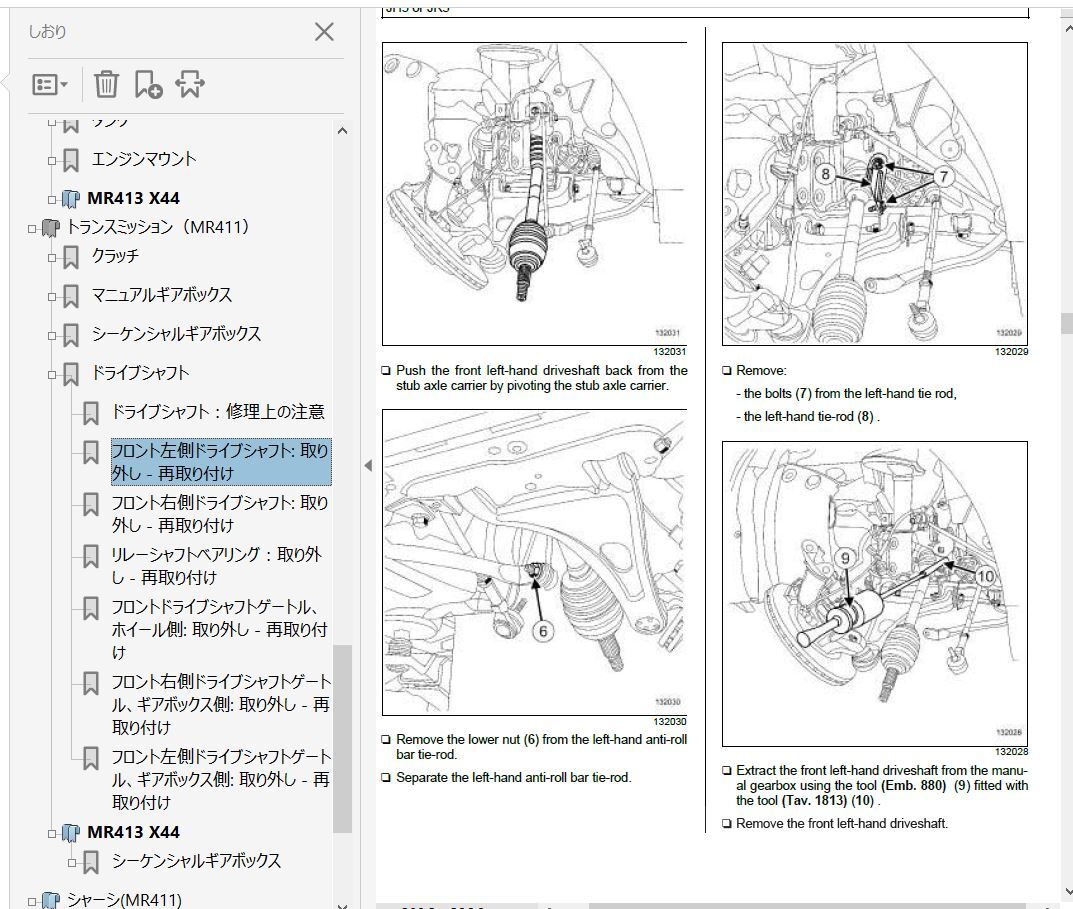Click text 'Remove the lower nut (6)'
The height and width of the screenshot is (909, 1073).
tap(467, 739)
